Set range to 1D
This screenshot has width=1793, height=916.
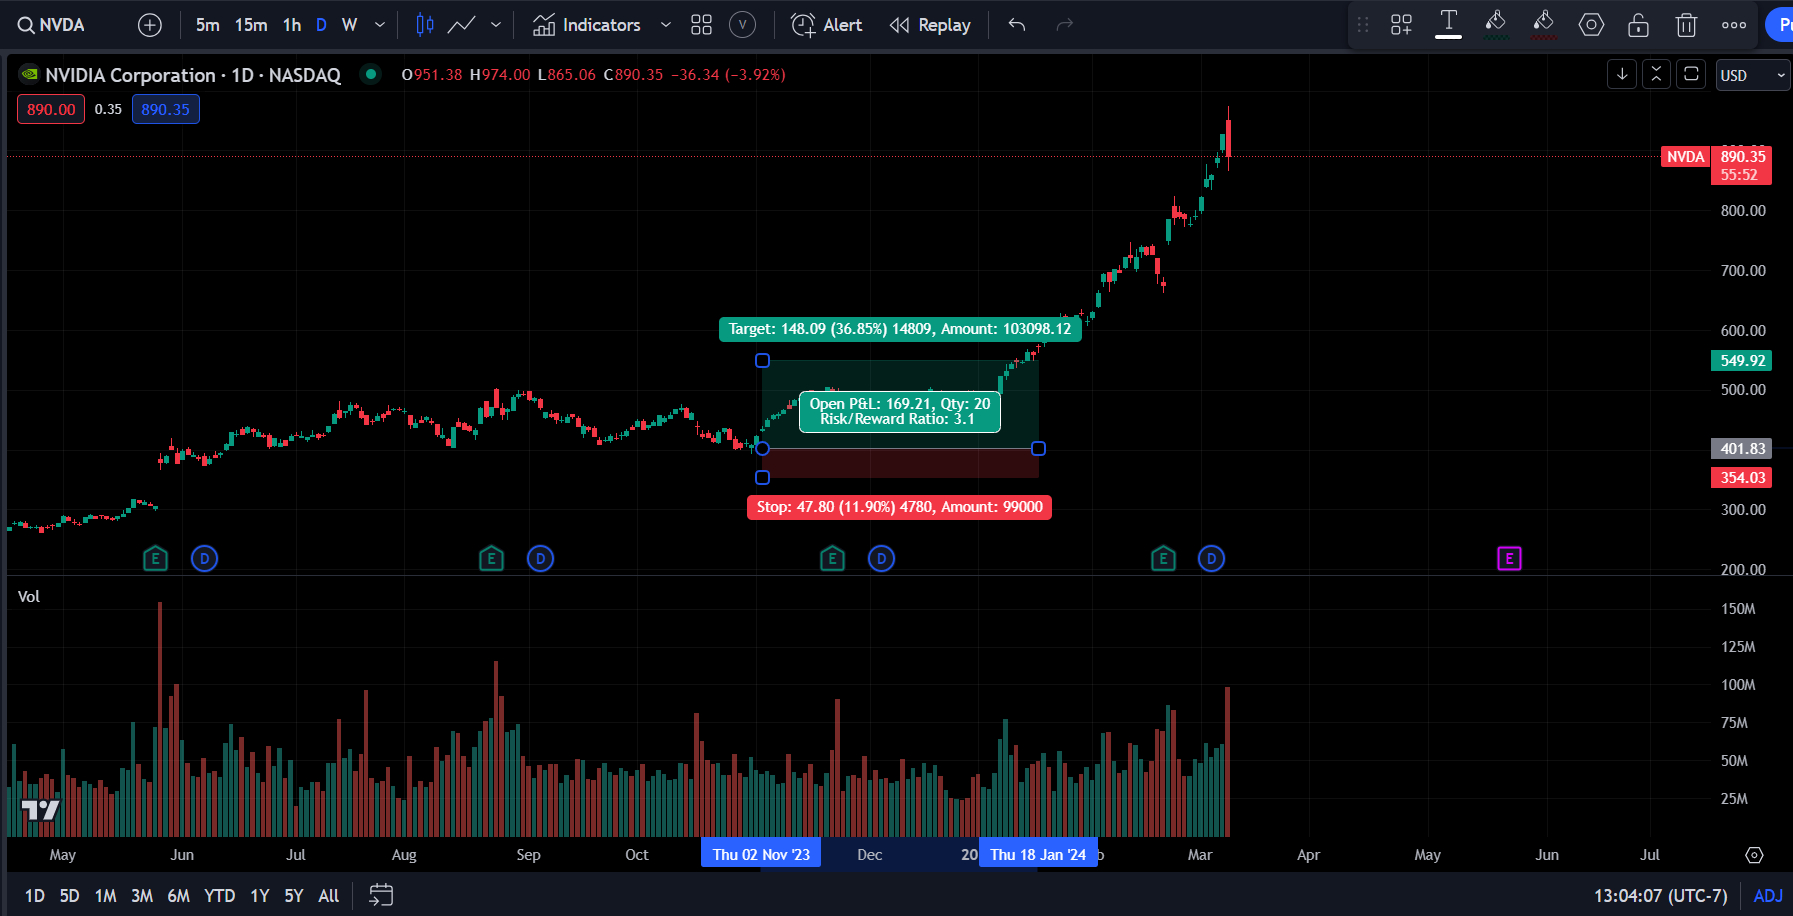pos(35,896)
